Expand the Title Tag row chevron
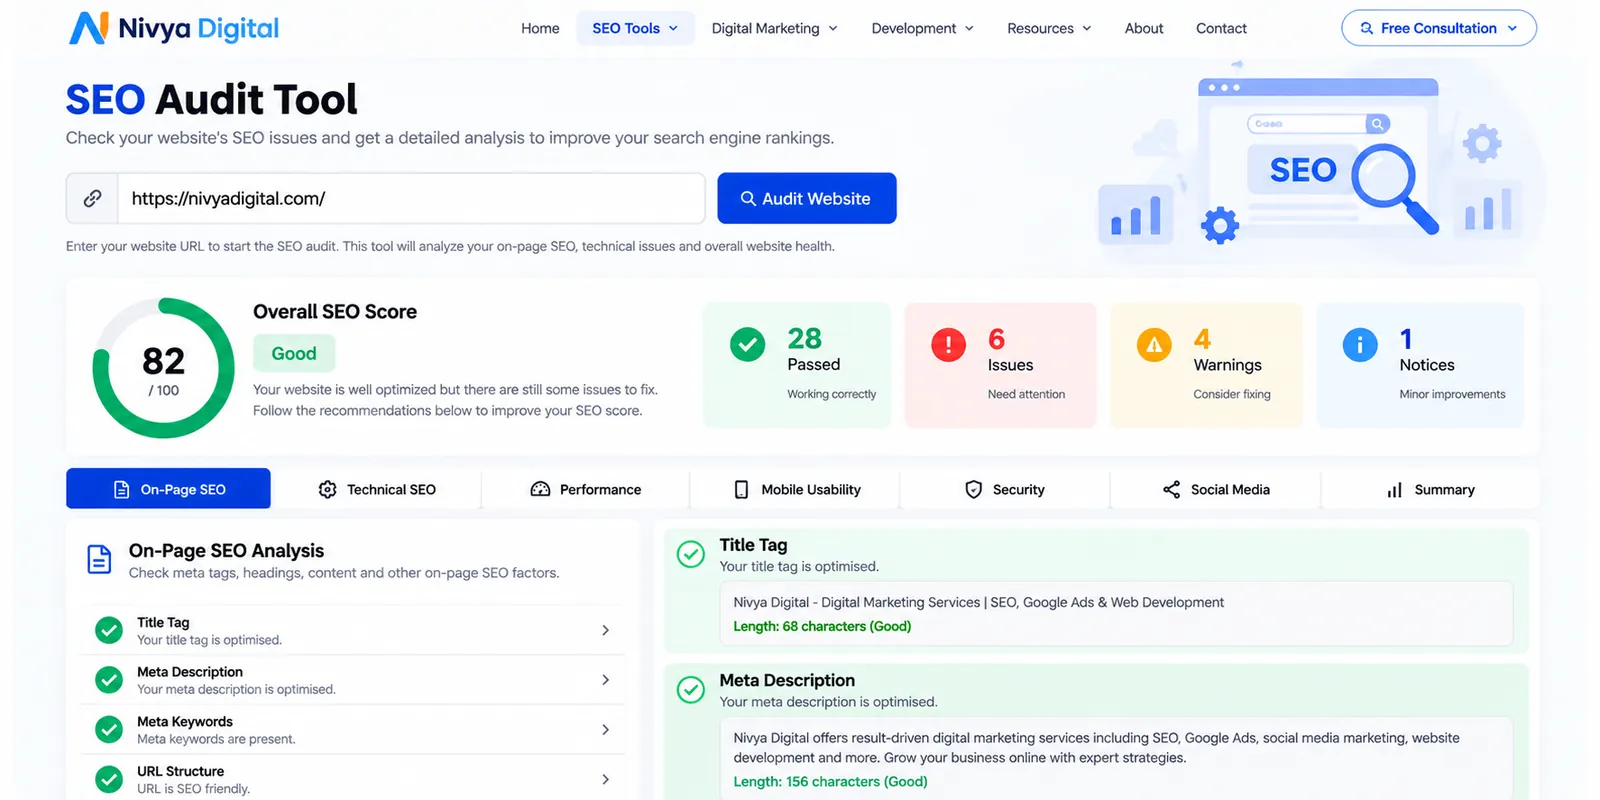 (x=605, y=630)
